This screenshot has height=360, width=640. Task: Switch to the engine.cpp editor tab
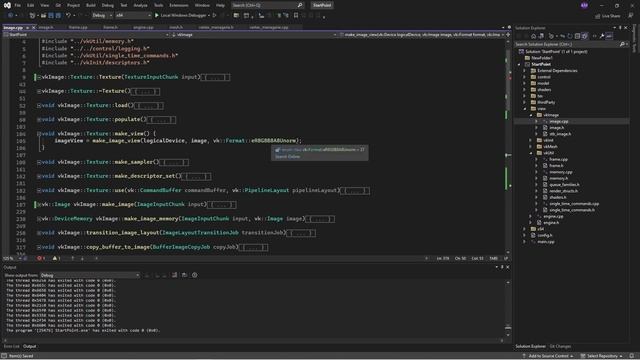point(143,27)
